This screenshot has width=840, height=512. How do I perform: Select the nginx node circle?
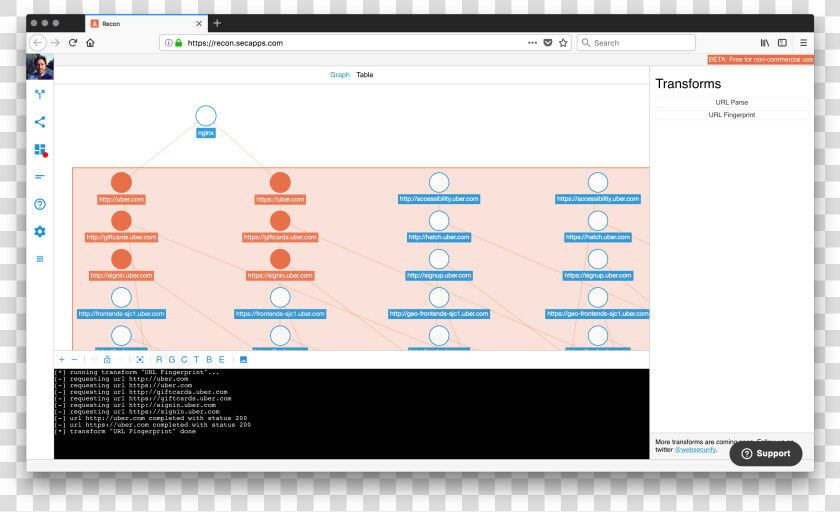[206, 116]
